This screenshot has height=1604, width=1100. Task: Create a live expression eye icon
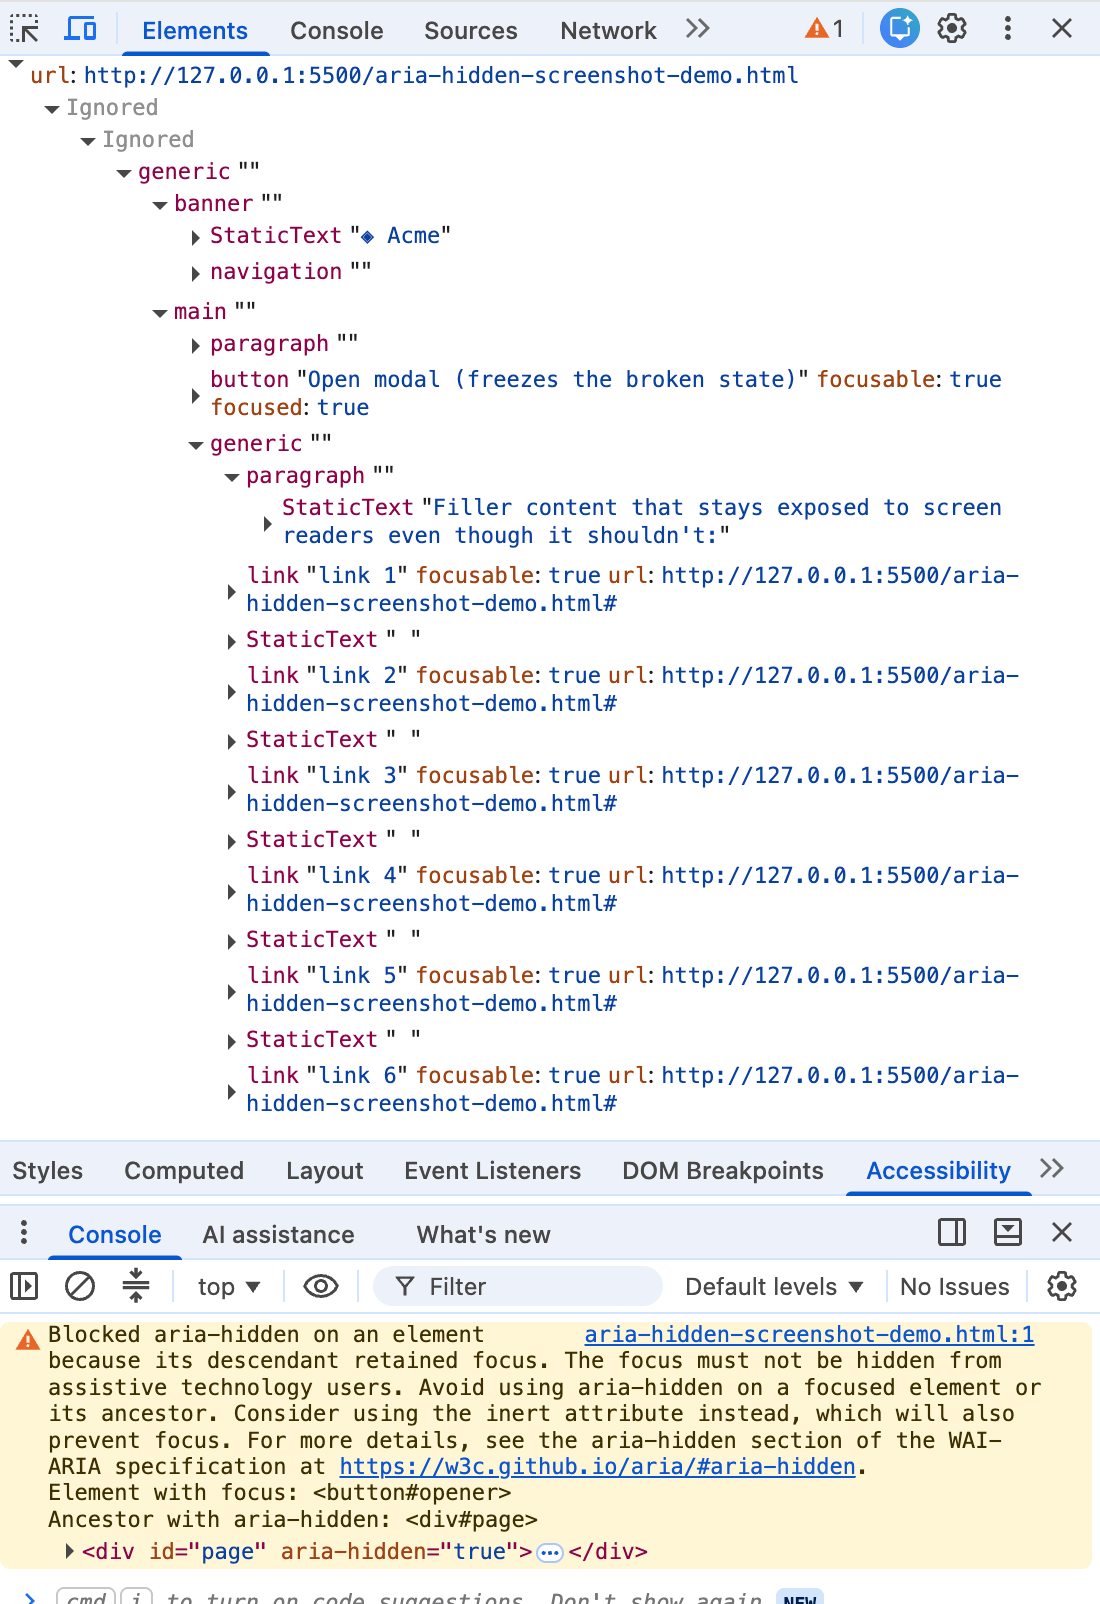pos(321,1286)
